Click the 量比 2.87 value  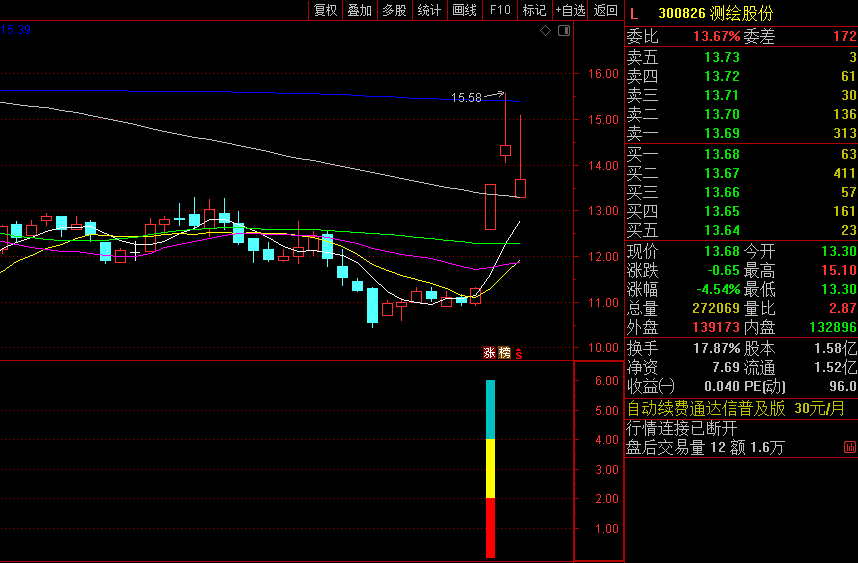coord(843,309)
